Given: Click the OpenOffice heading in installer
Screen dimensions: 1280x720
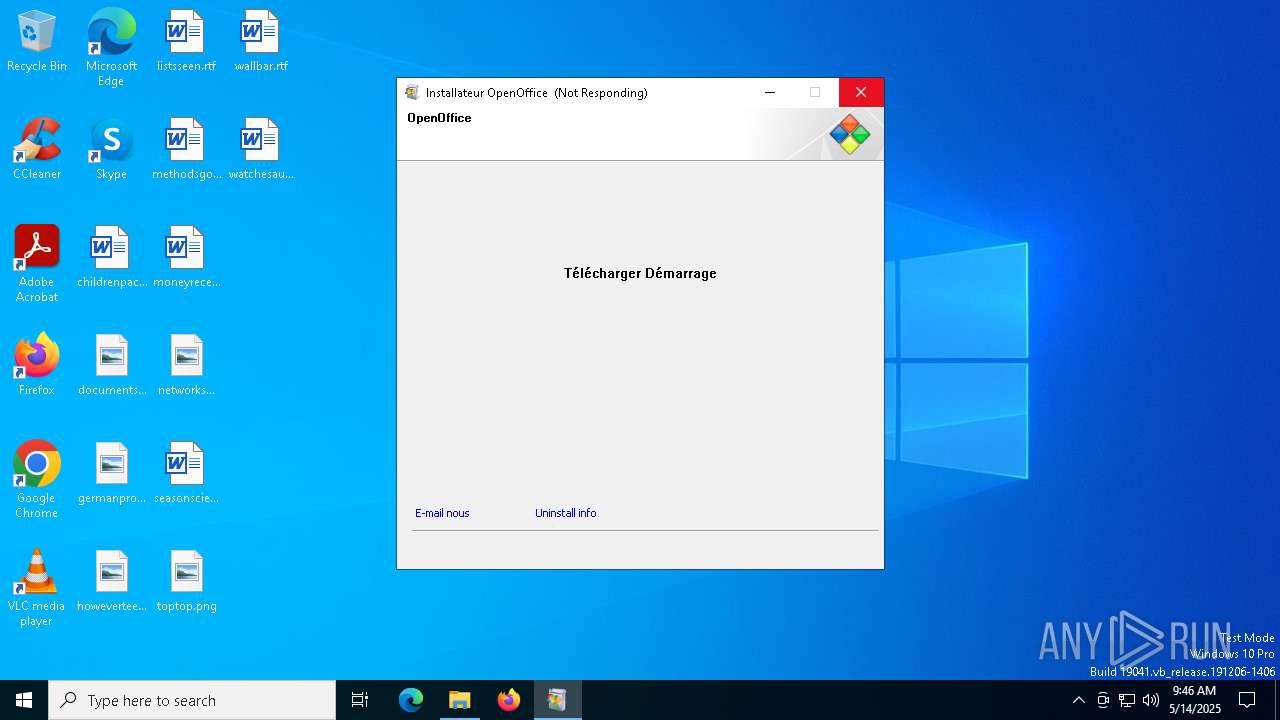Looking at the screenshot, I should pos(439,118).
